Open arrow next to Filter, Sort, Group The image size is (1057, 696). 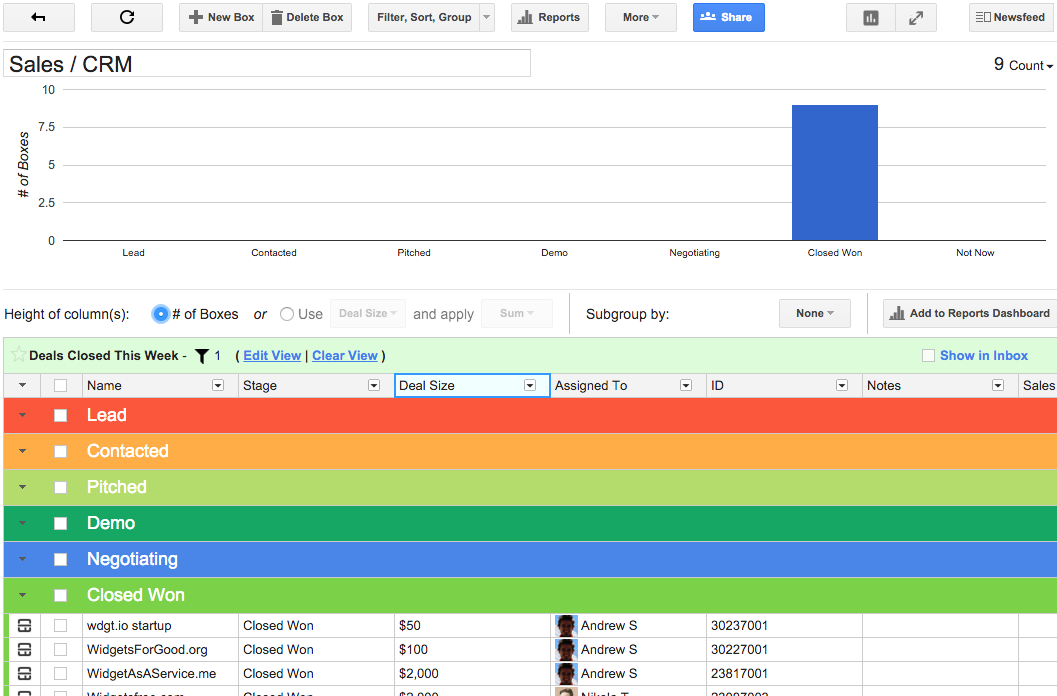(487, 18)
